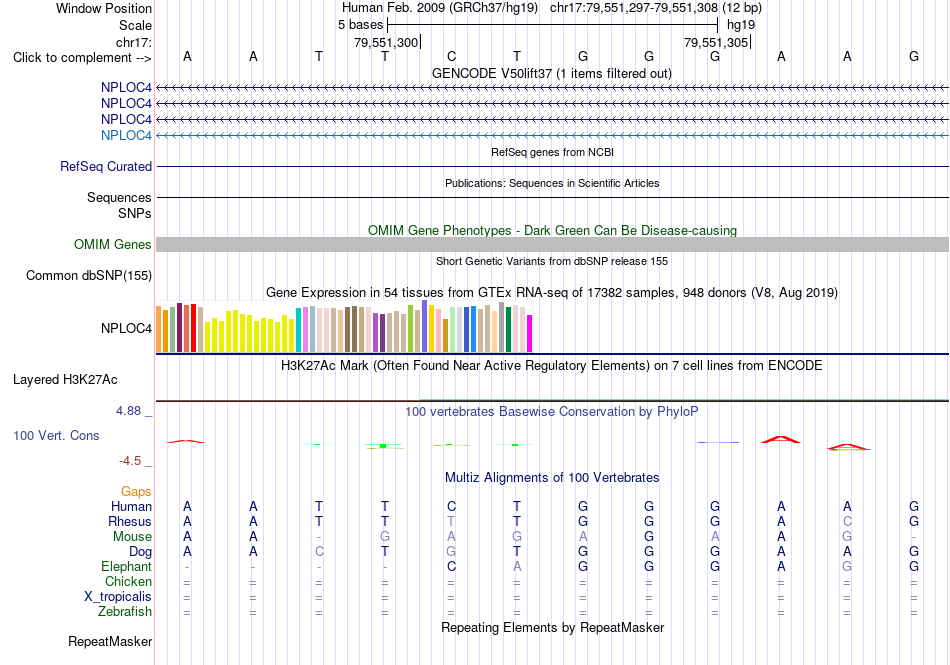Viewport: 950px width, 665px height.
Task: Click the 79,551,300 ruler position marker
Action: pos(386,42)
